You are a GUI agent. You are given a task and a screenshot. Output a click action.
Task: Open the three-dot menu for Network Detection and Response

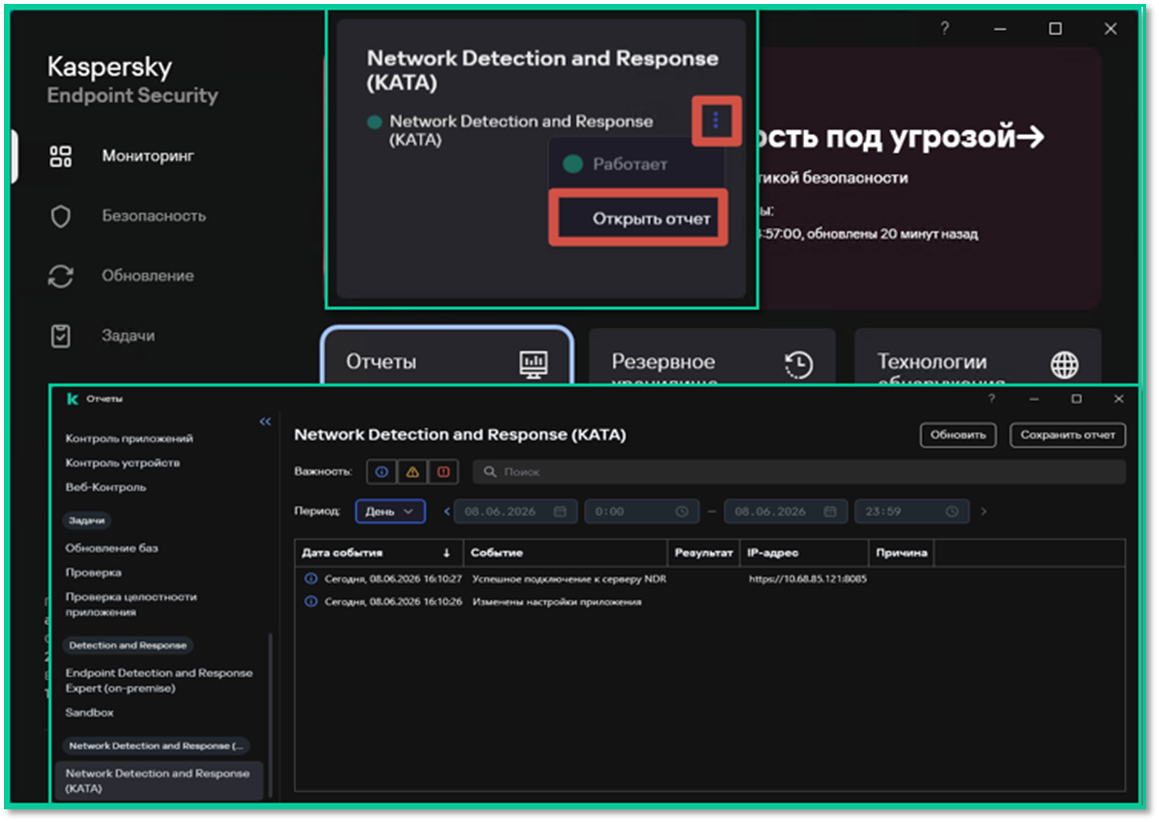coord(716,120)
